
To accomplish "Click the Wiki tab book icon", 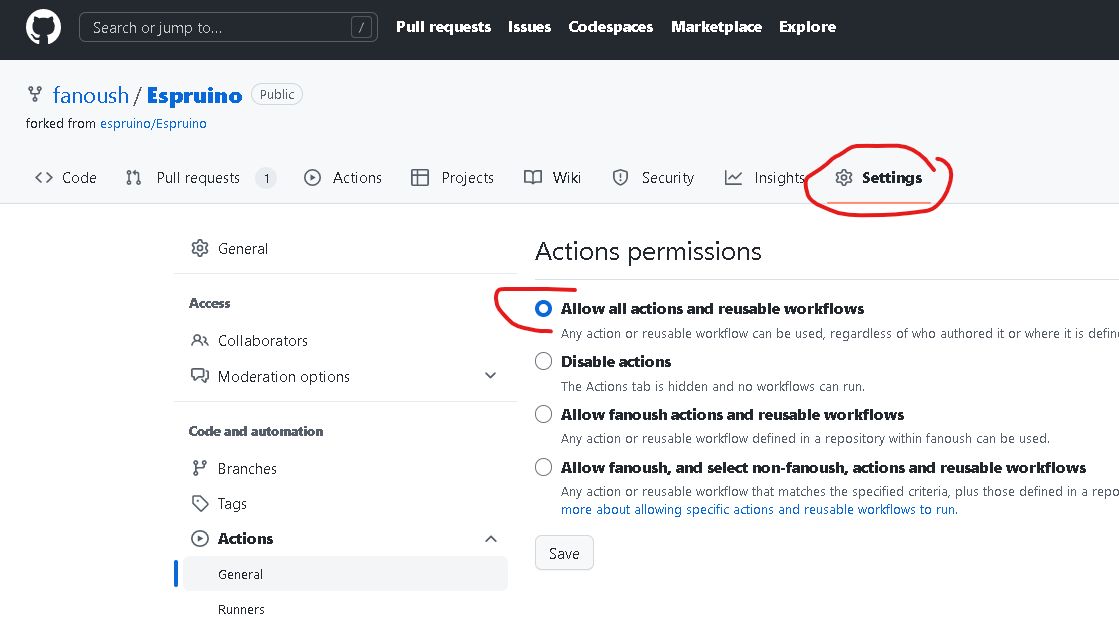I will pyautogui.click(x=533, y=178).
